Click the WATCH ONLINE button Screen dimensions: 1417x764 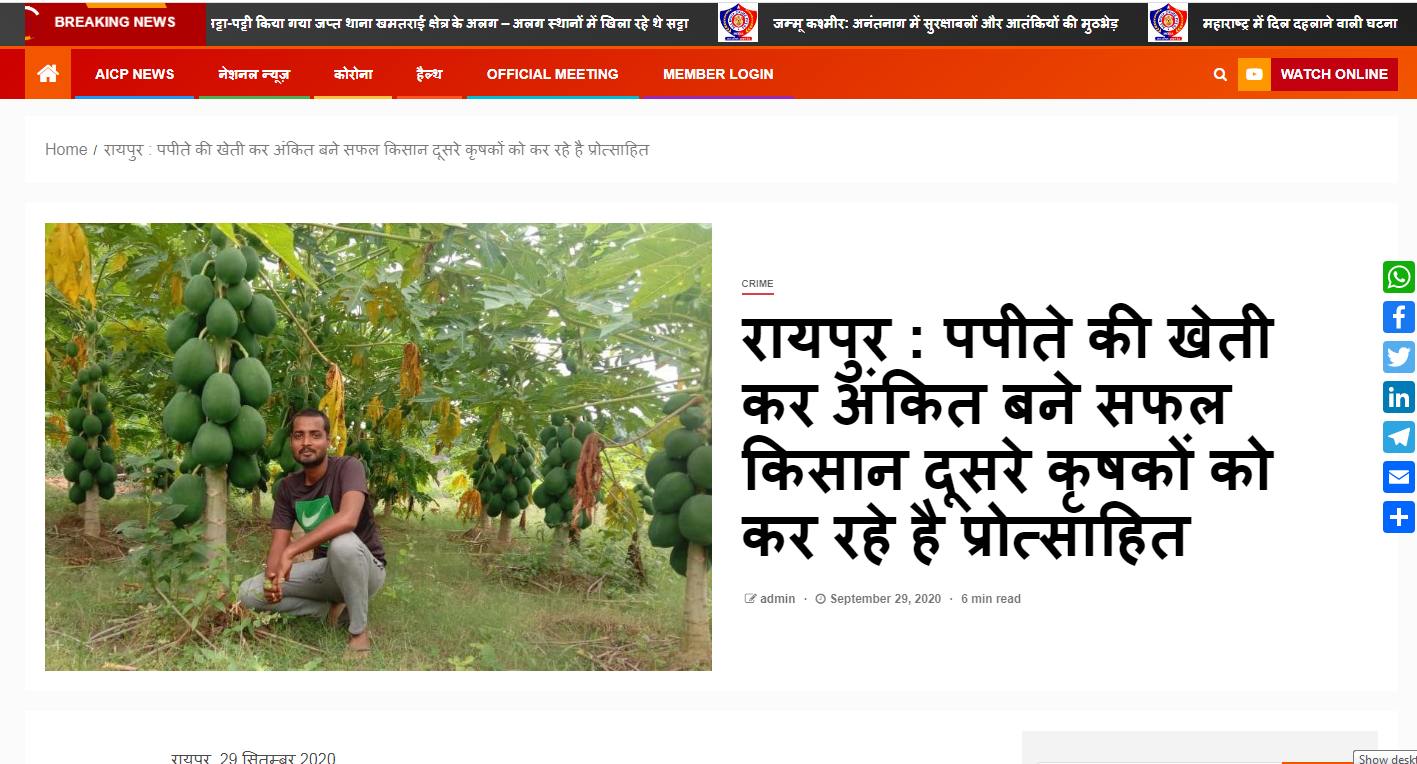[1334, 74]
